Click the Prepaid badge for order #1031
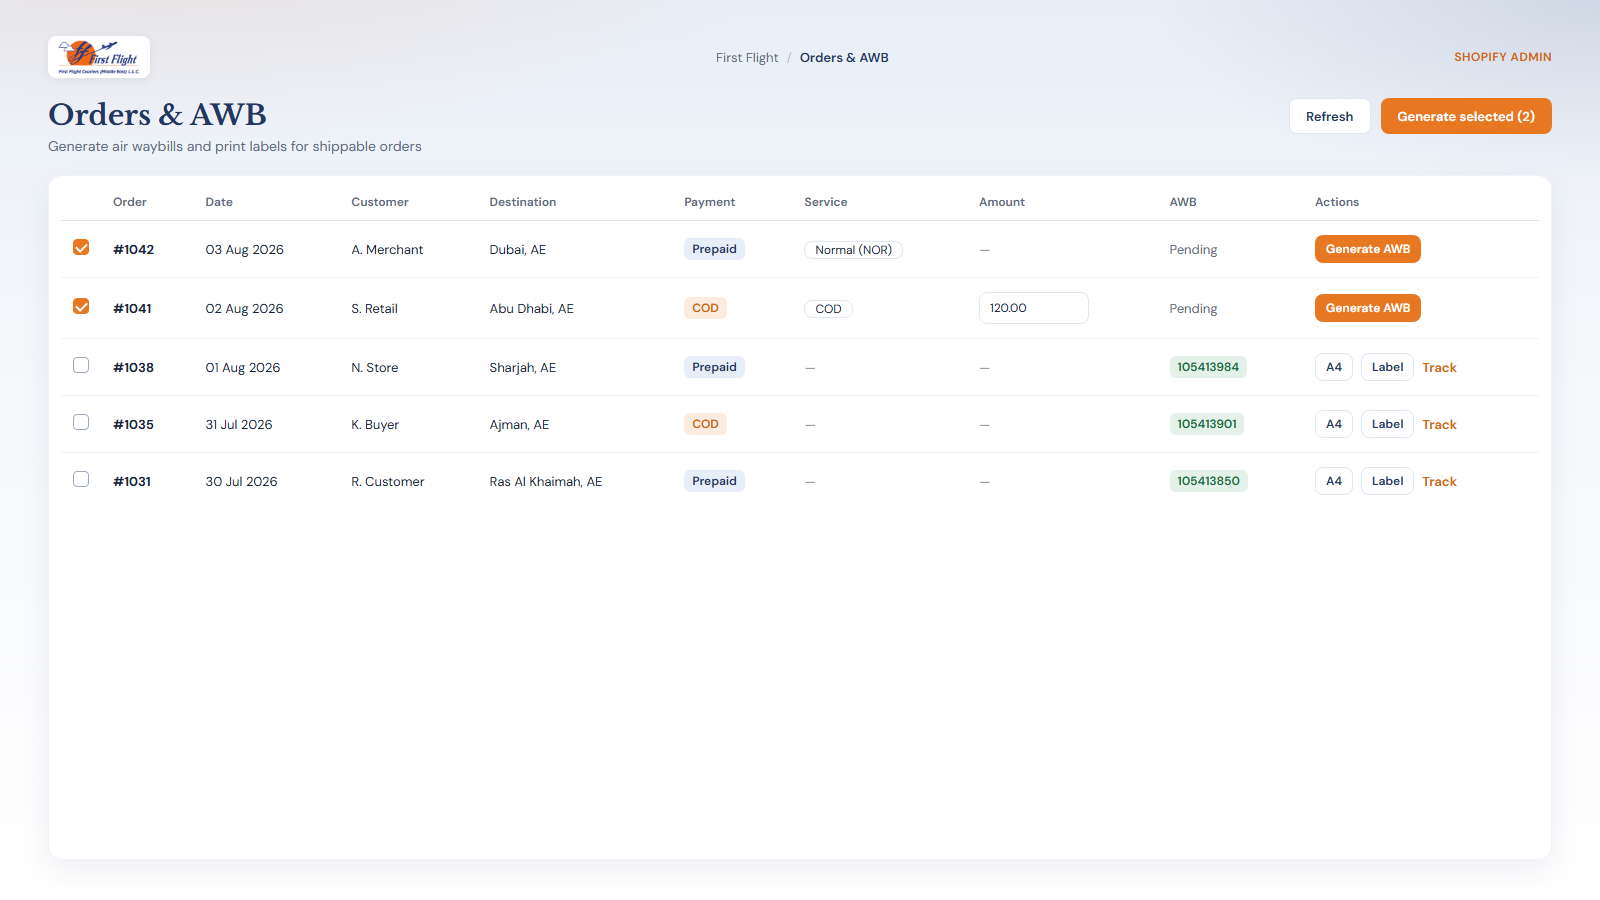This screenshot has width=1600, height=900. (x=714, y=481)
